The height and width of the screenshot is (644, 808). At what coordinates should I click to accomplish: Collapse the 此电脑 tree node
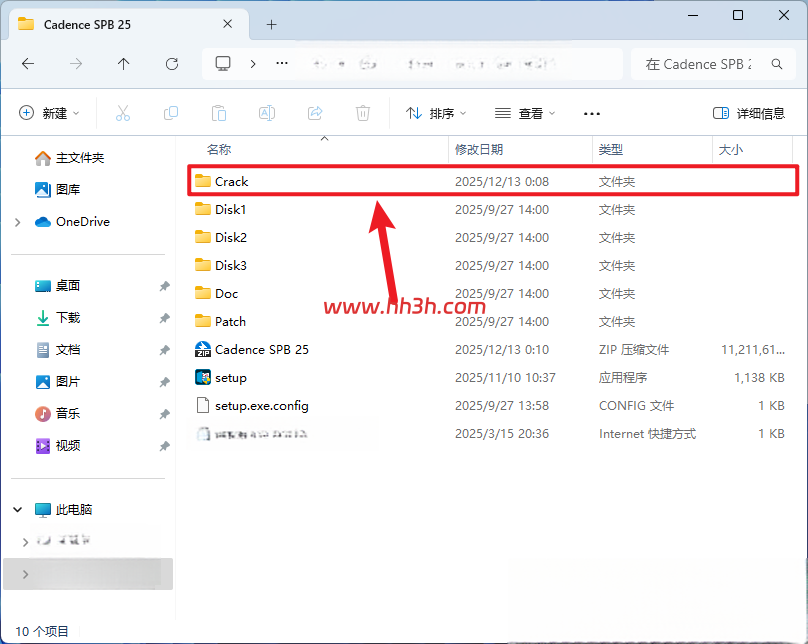pos(18,510)
